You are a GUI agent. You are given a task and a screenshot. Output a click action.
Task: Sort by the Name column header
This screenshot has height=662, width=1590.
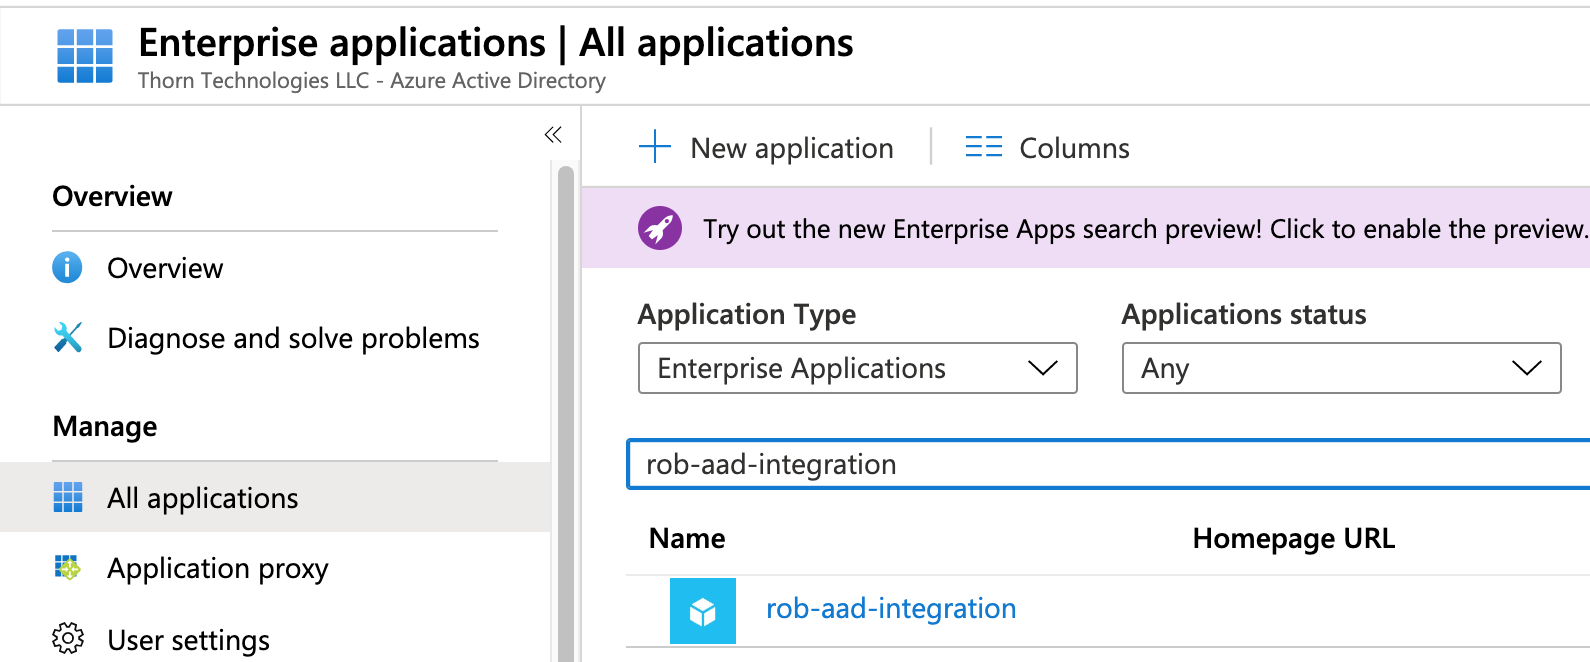click(687, 538)
